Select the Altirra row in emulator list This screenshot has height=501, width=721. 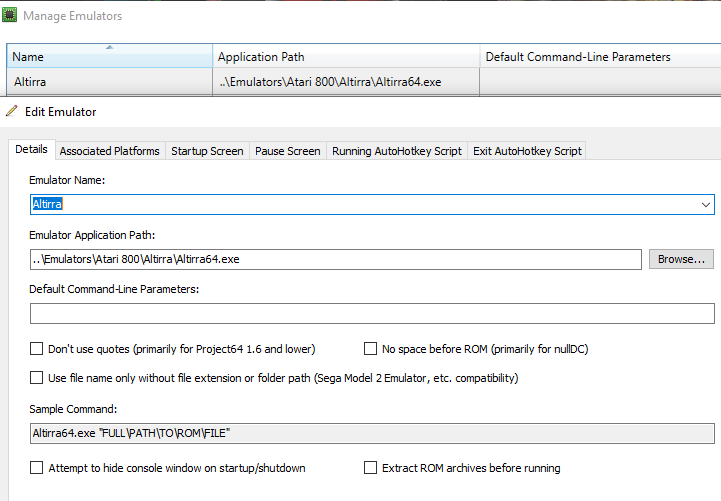pos(363,82)
